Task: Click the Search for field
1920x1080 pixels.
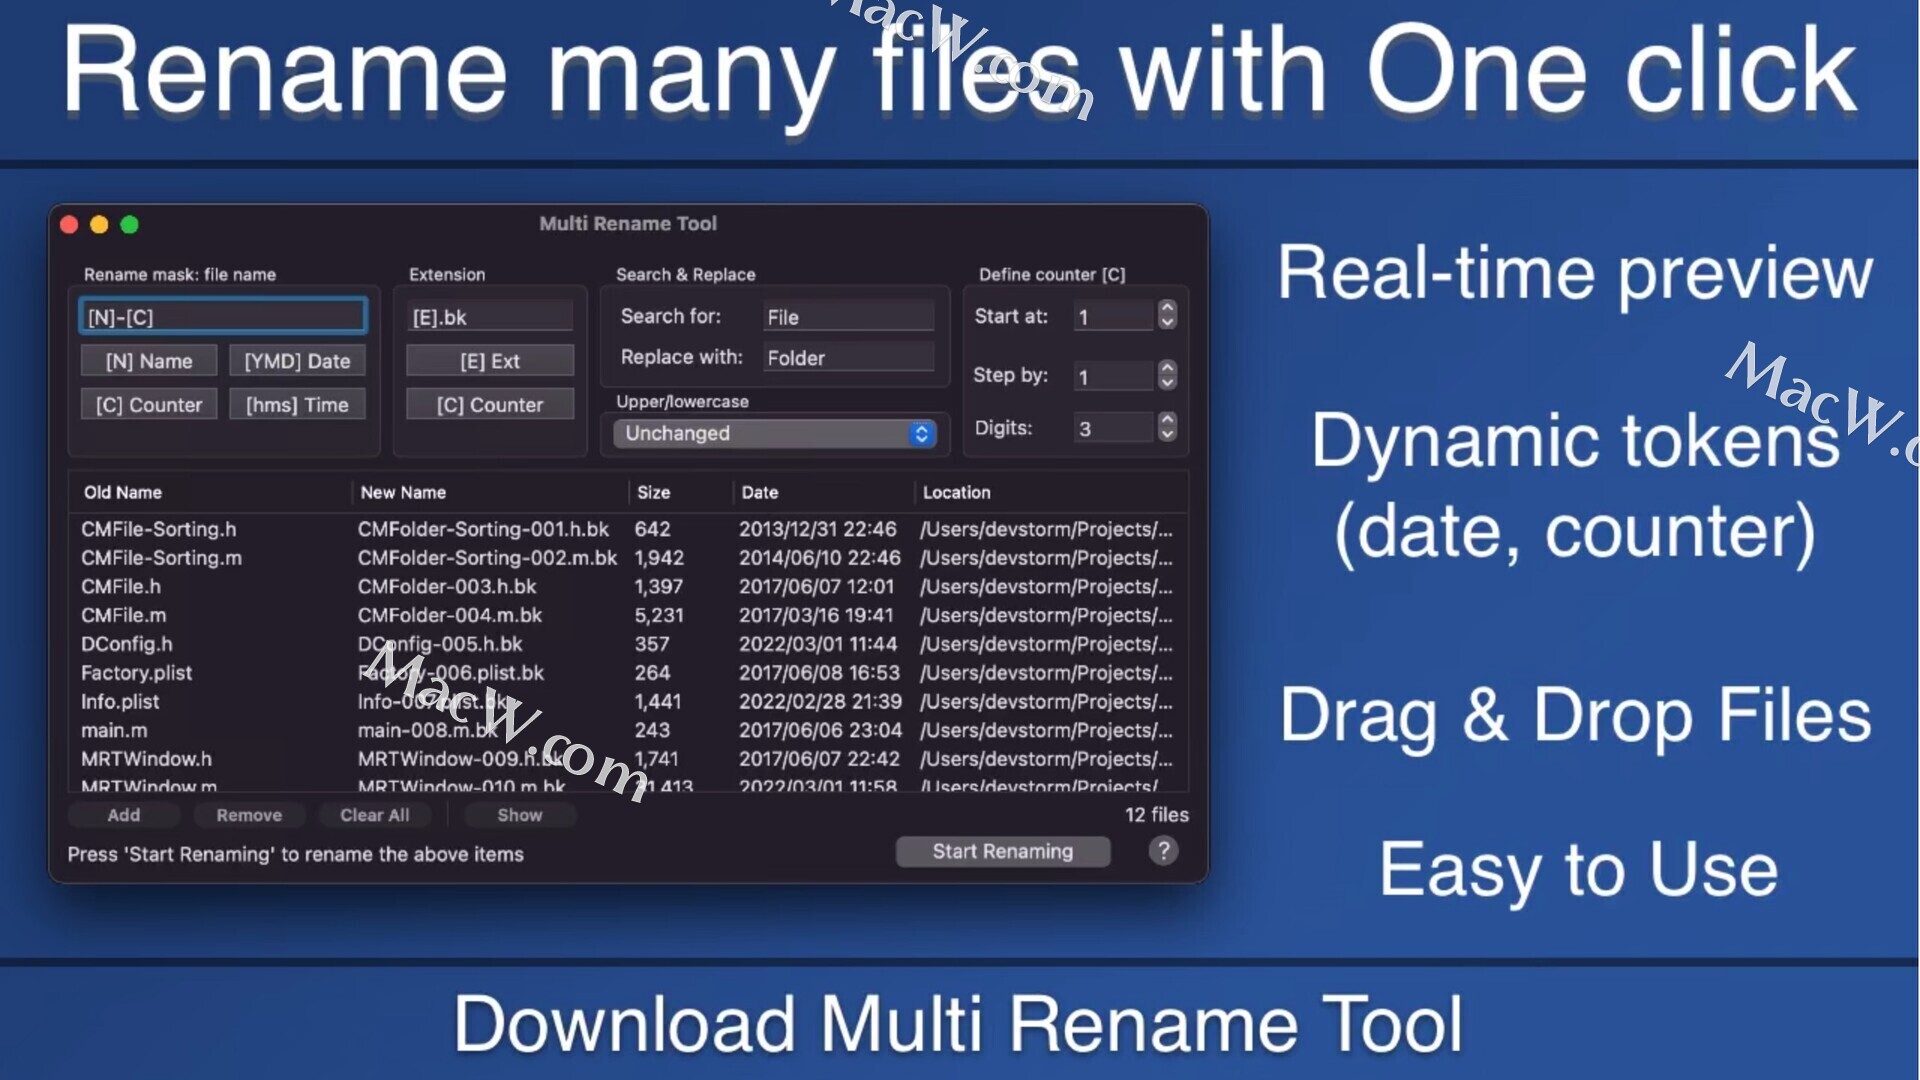Action: click(x=848, y=316)
